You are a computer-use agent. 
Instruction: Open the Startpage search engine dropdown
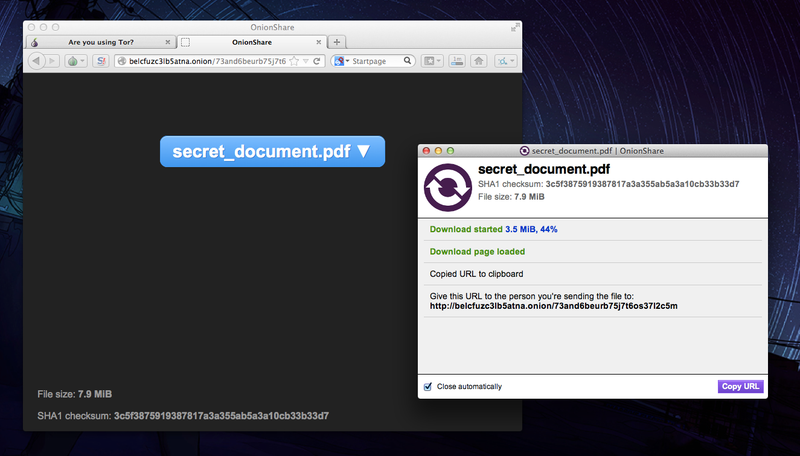tap(341, 61)
